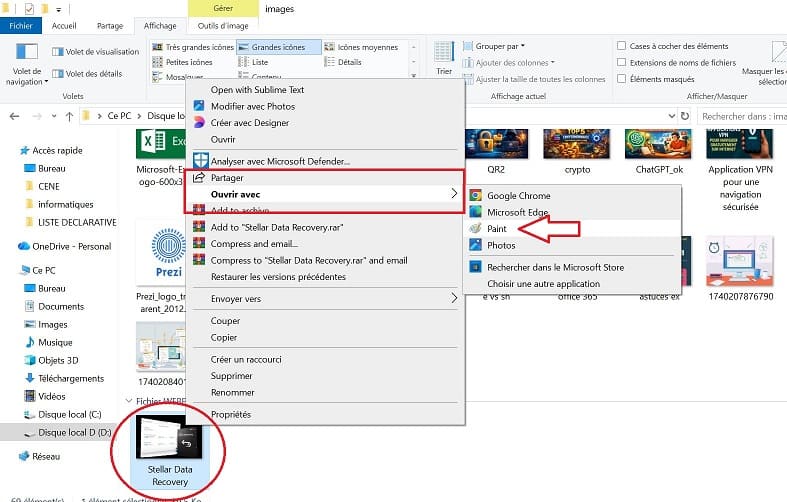Select Disque local (C:) in sidebar

(63, 415)
